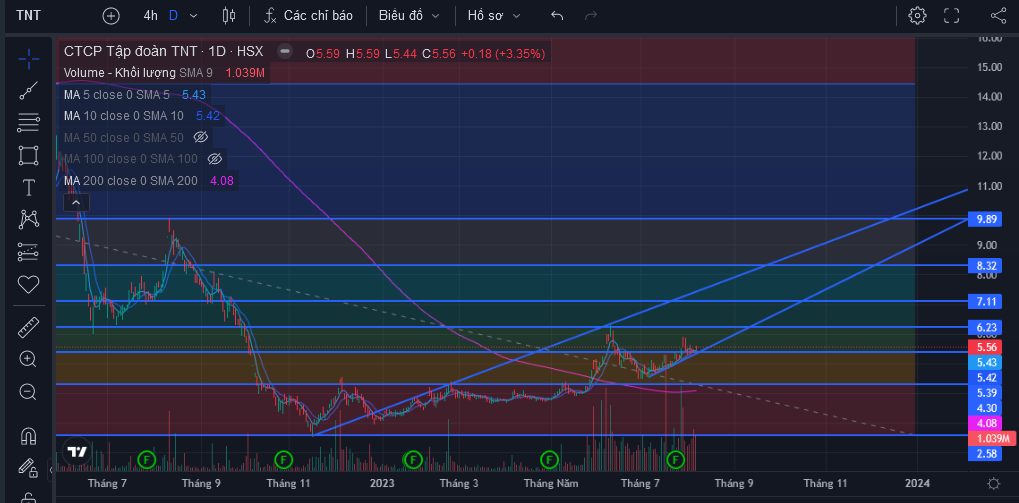Image resolution: width=1019 pixels, height=503 pixels.
Task: Show the hidden MA 100 indicator
Action: tap(215, 159)
